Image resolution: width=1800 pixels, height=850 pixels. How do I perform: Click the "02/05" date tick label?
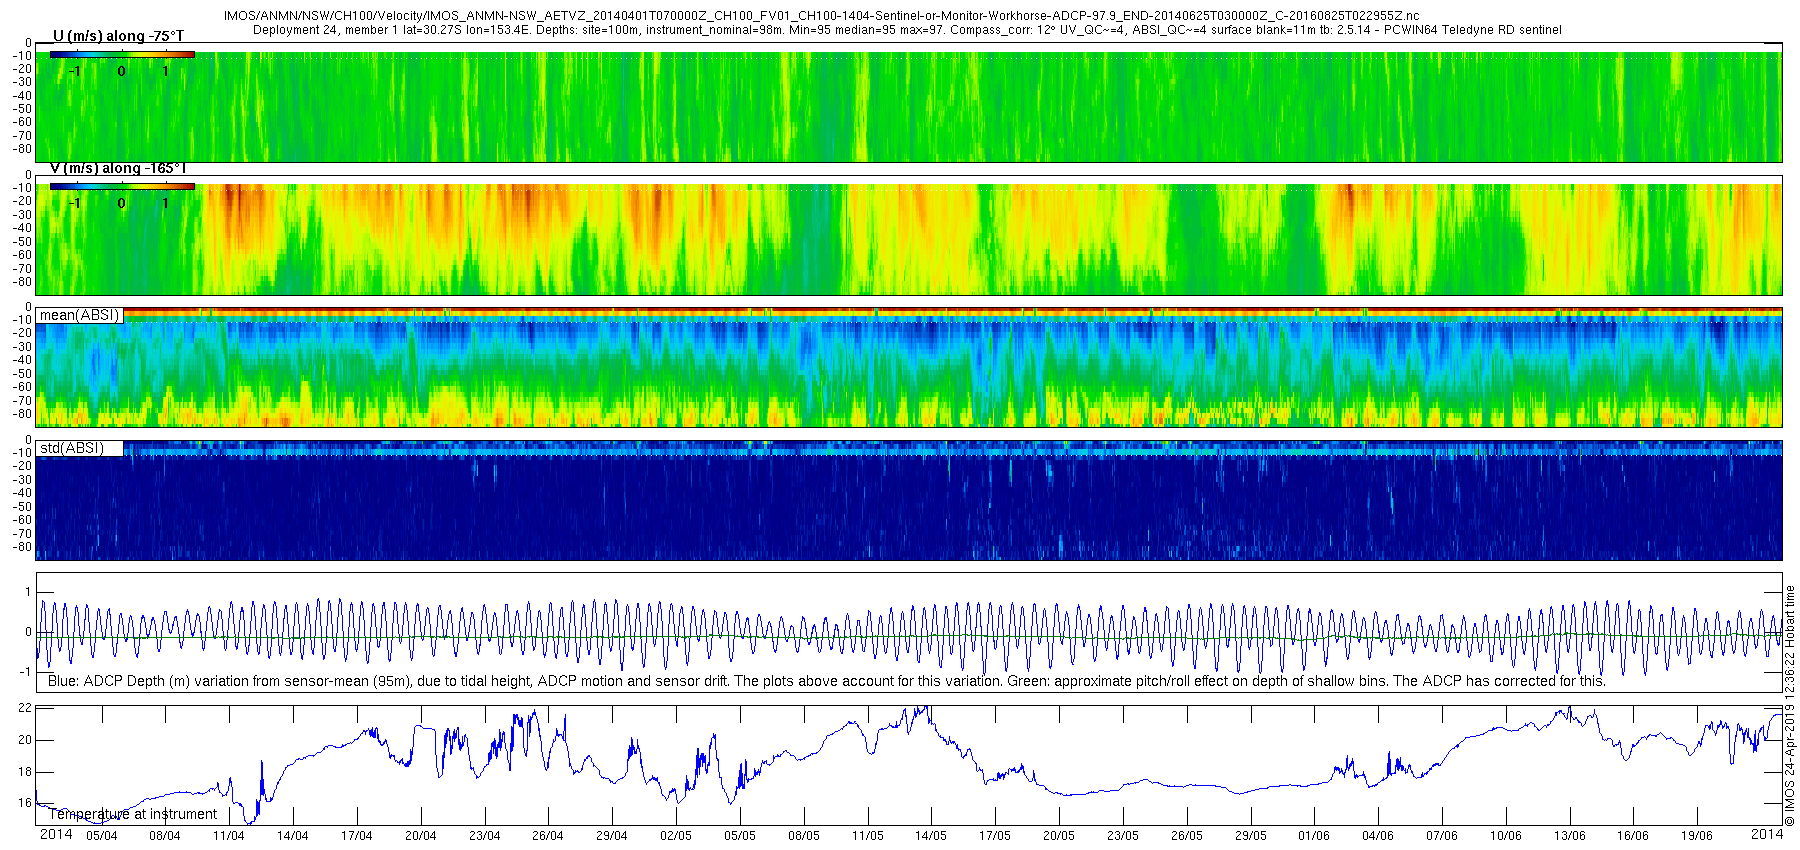(676, 836)
